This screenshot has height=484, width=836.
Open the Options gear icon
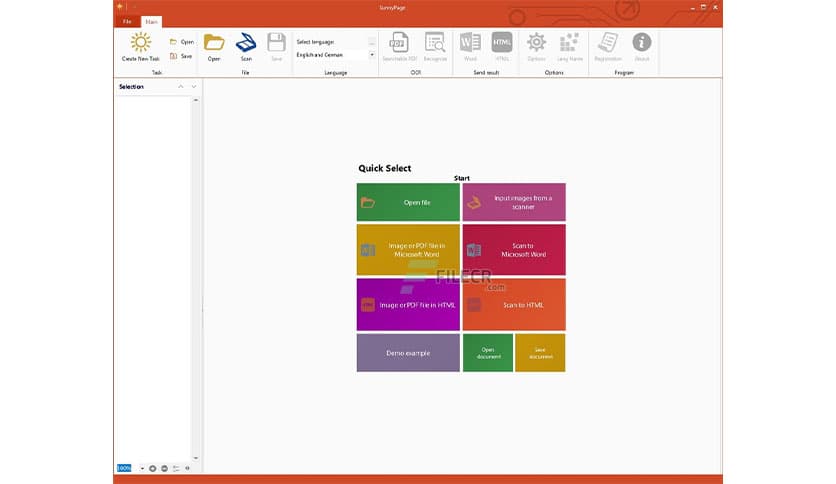[x=537, y=42]
